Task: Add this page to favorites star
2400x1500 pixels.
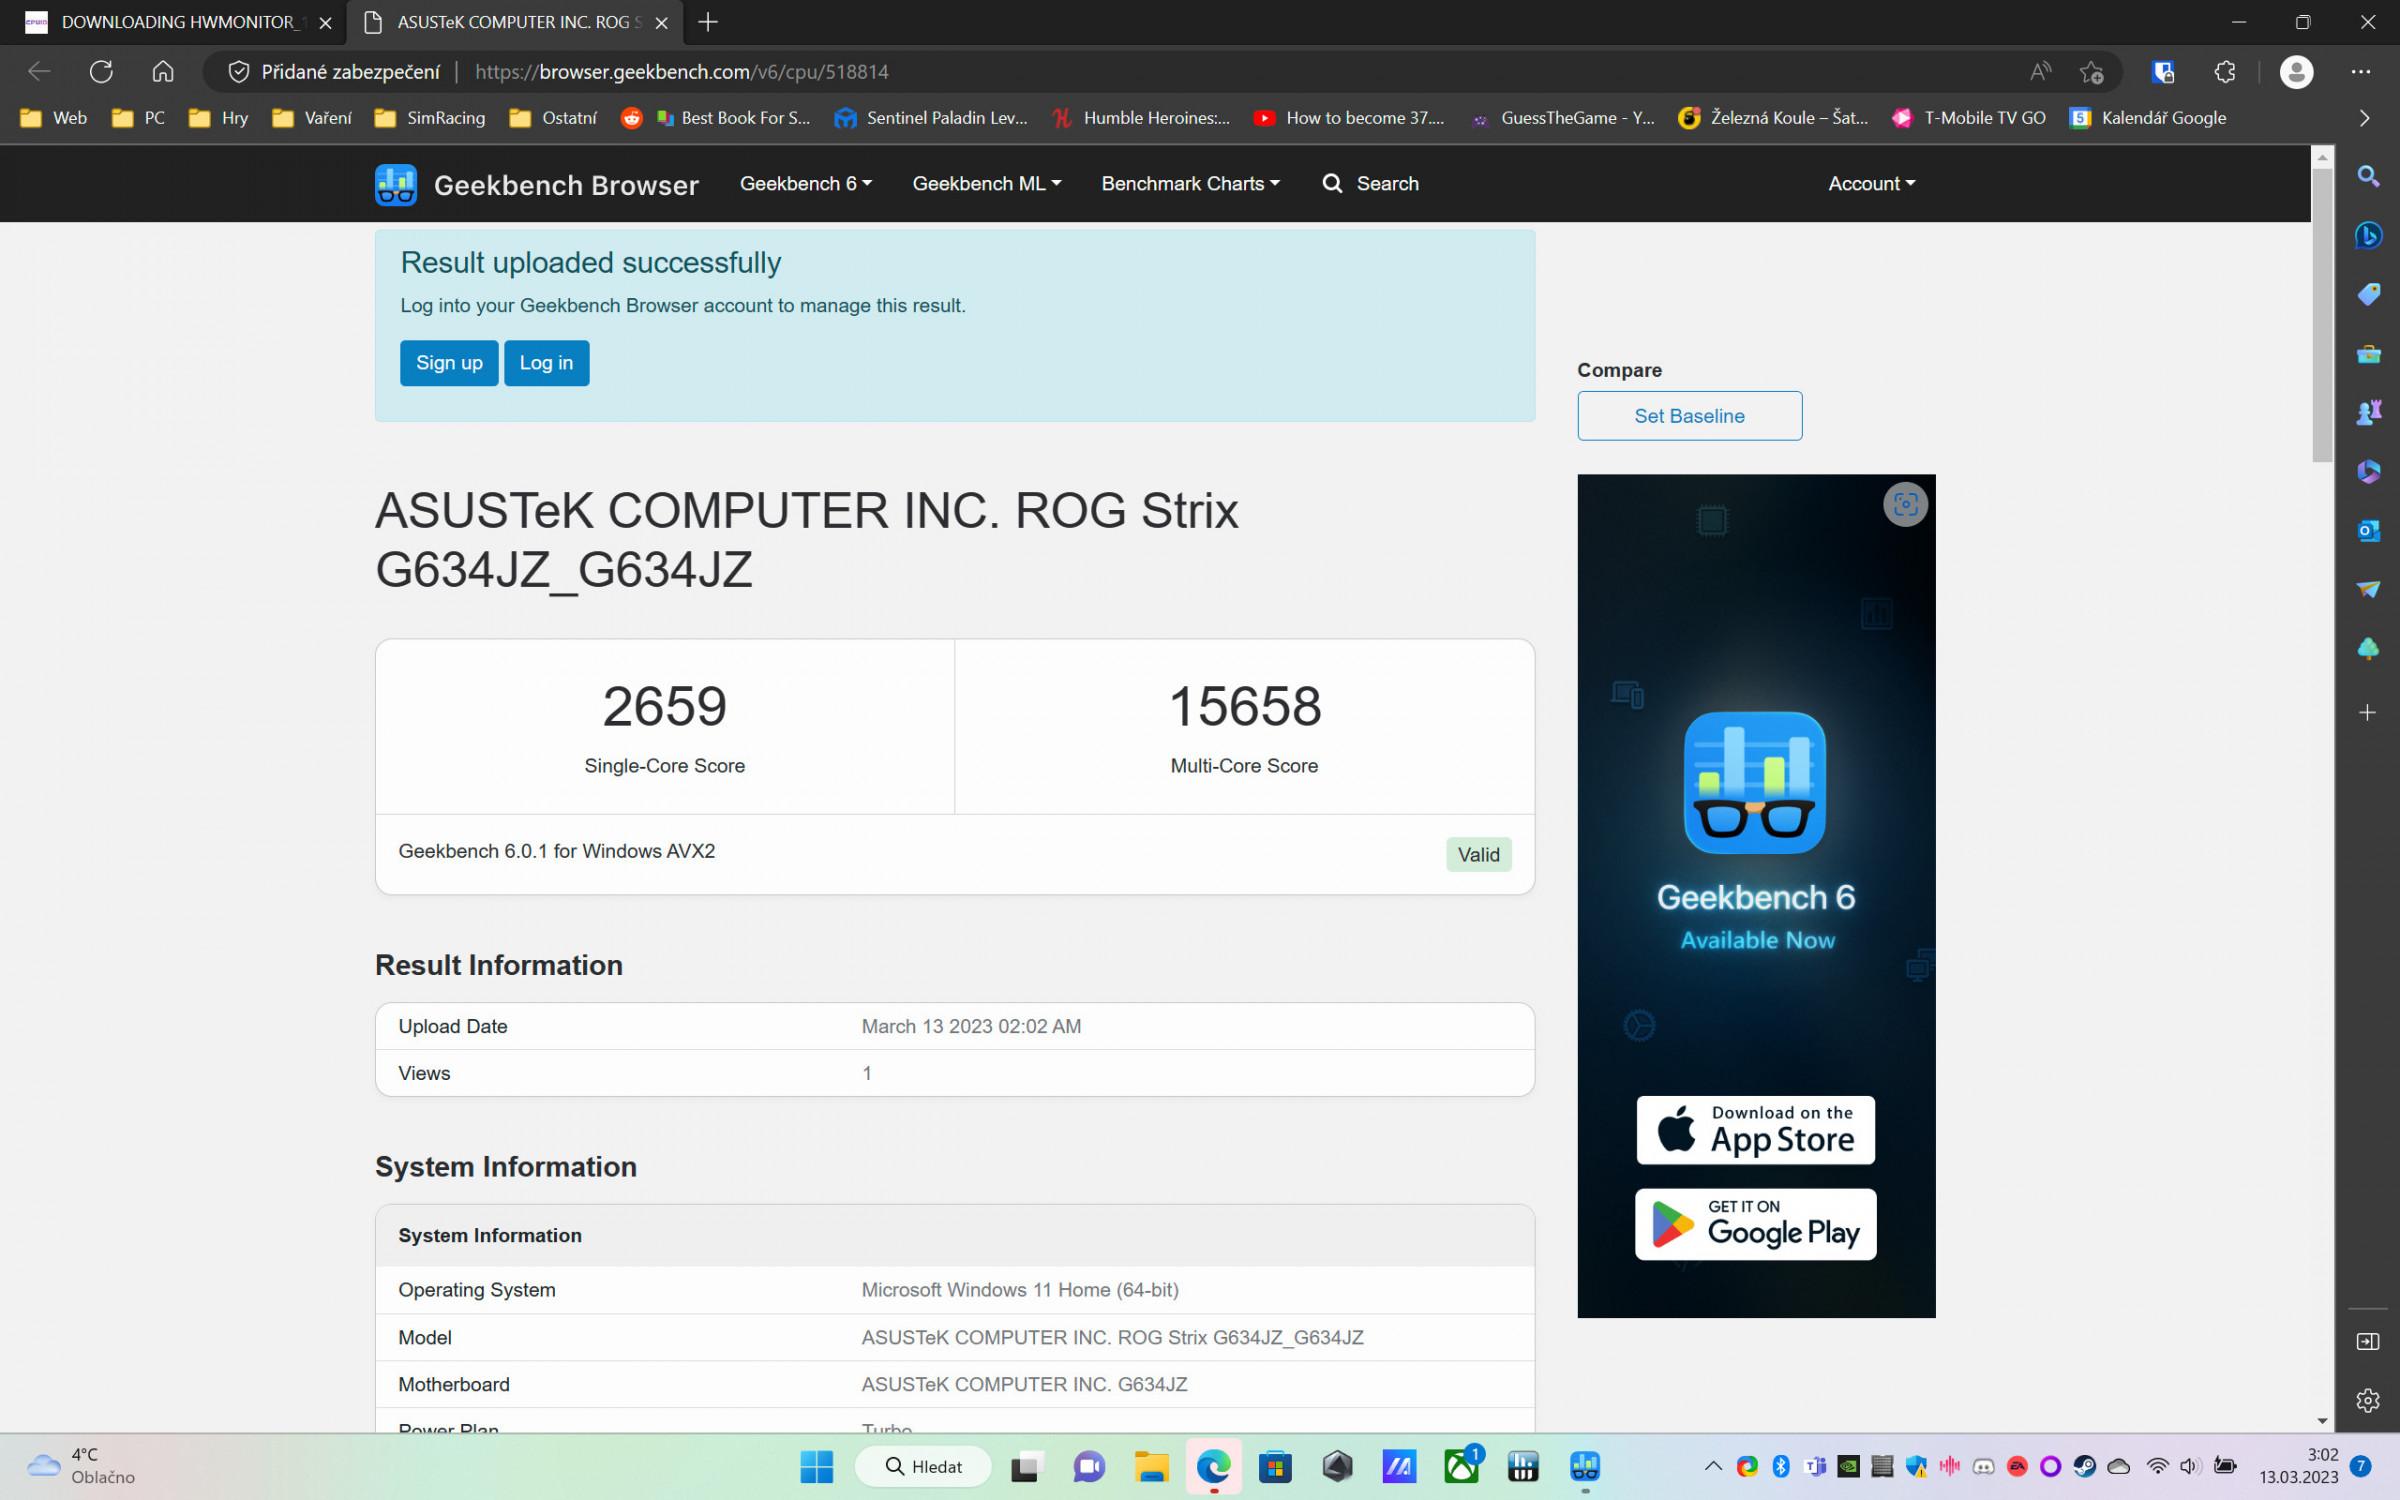Action: 2091,72
